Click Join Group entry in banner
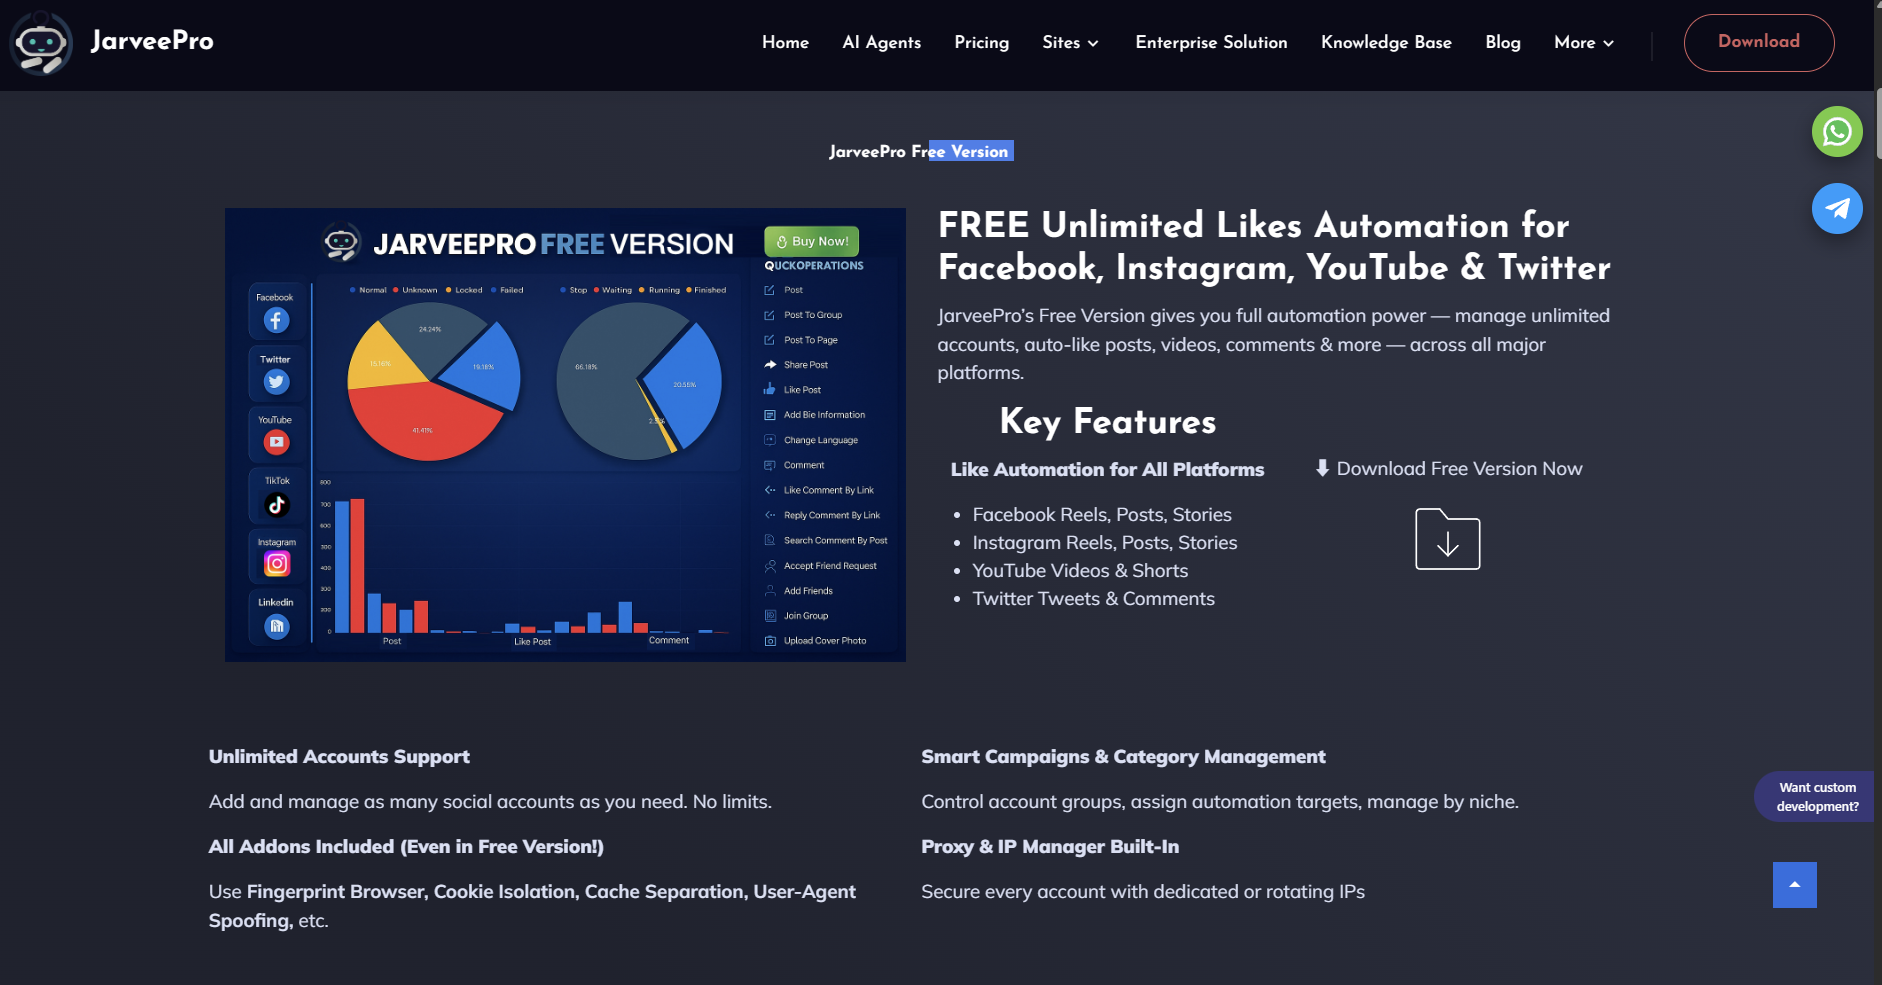The height and width of the screenshot is (985, 1882). (x=806, y=616)
